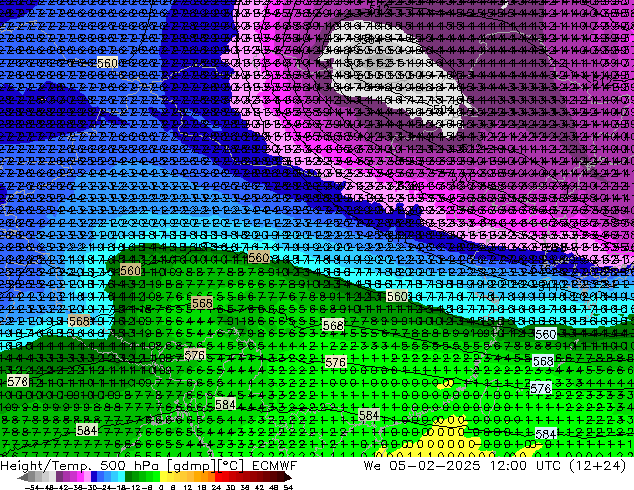Click the '24' positive legend scale value
The width and height of the screenshot is (634, 490).
click(216, 488)
